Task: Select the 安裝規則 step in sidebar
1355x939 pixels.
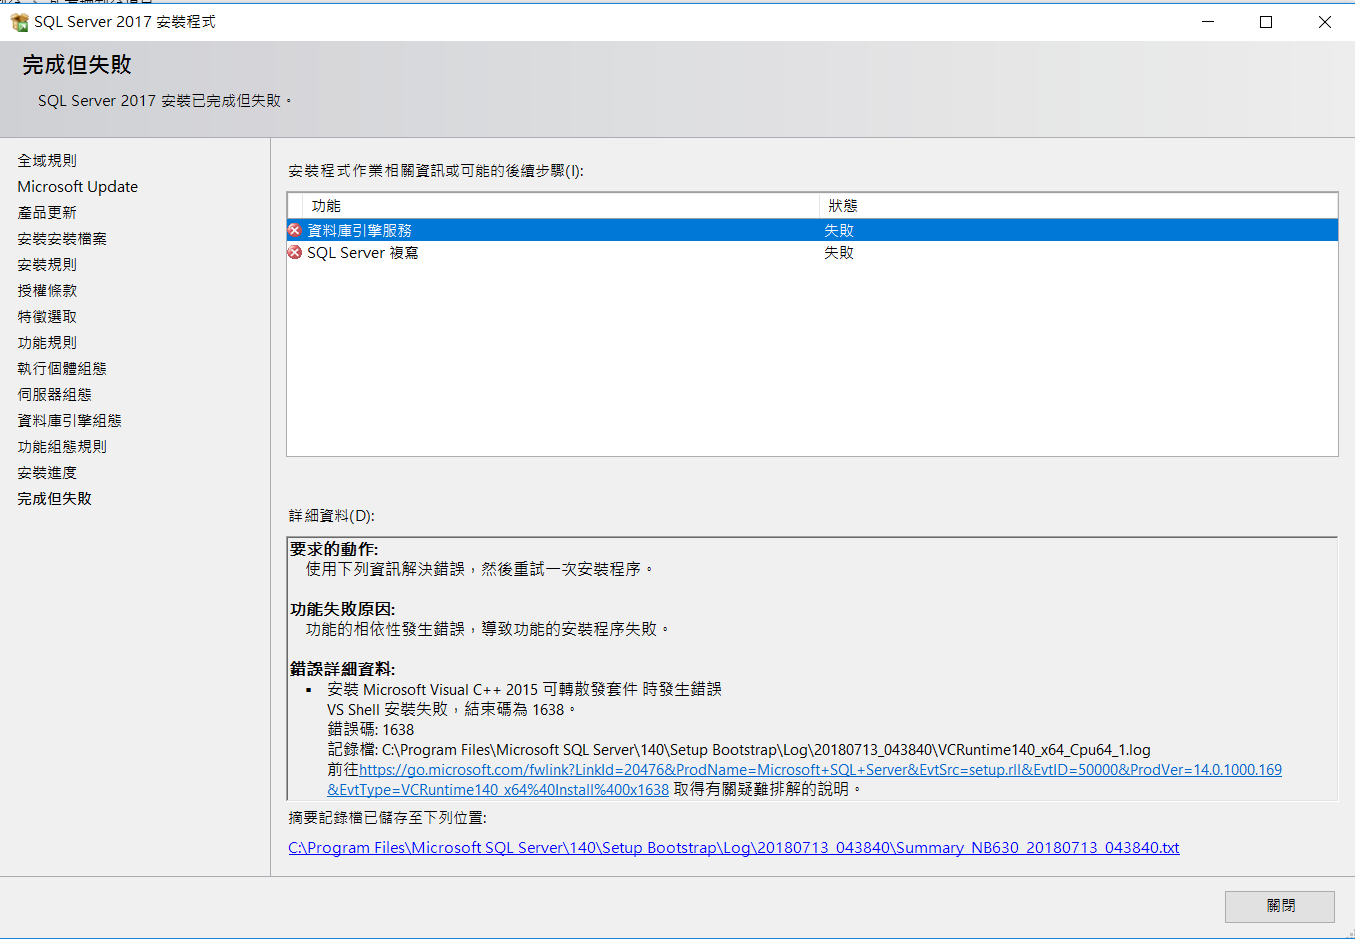Action: tap(47, 264)
